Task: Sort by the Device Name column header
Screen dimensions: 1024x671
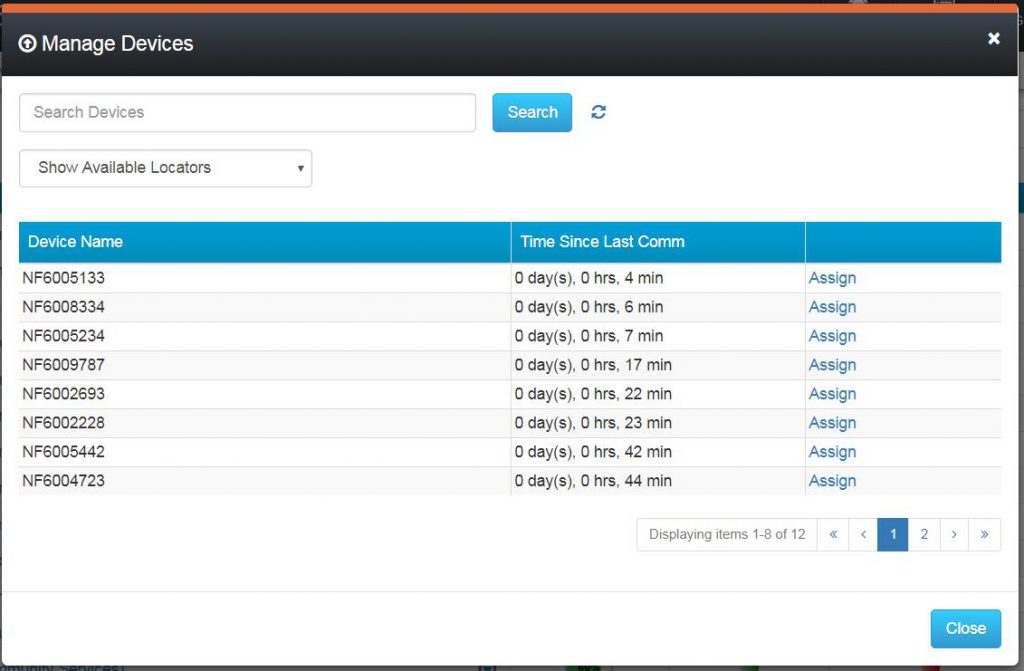Action: click(75, 242)
